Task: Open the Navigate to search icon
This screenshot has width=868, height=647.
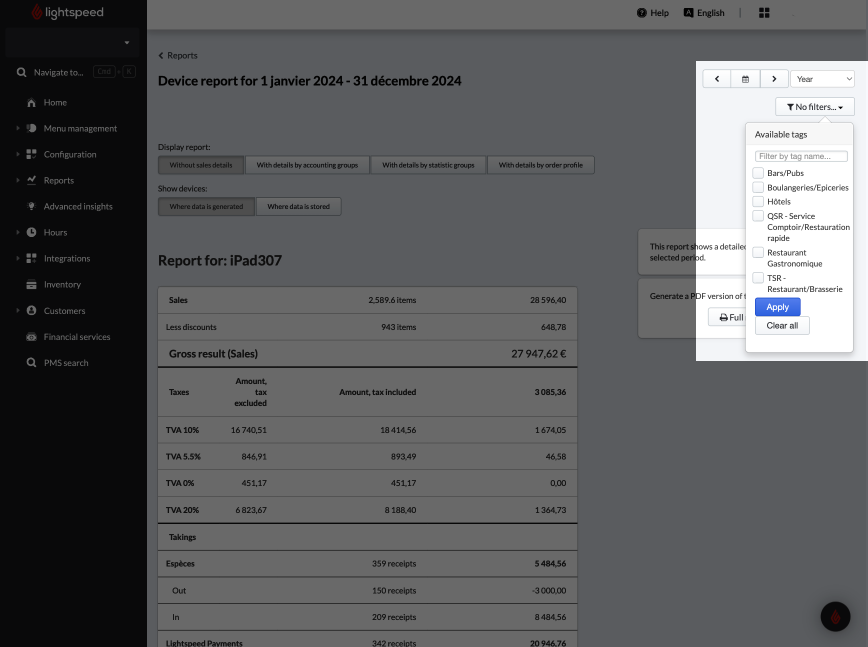Action: point(22,73)
